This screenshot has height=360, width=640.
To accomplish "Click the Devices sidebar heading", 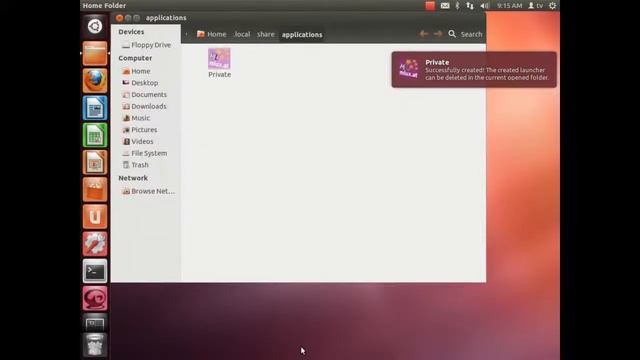I will pyautogui.click(x=131, y=32).
